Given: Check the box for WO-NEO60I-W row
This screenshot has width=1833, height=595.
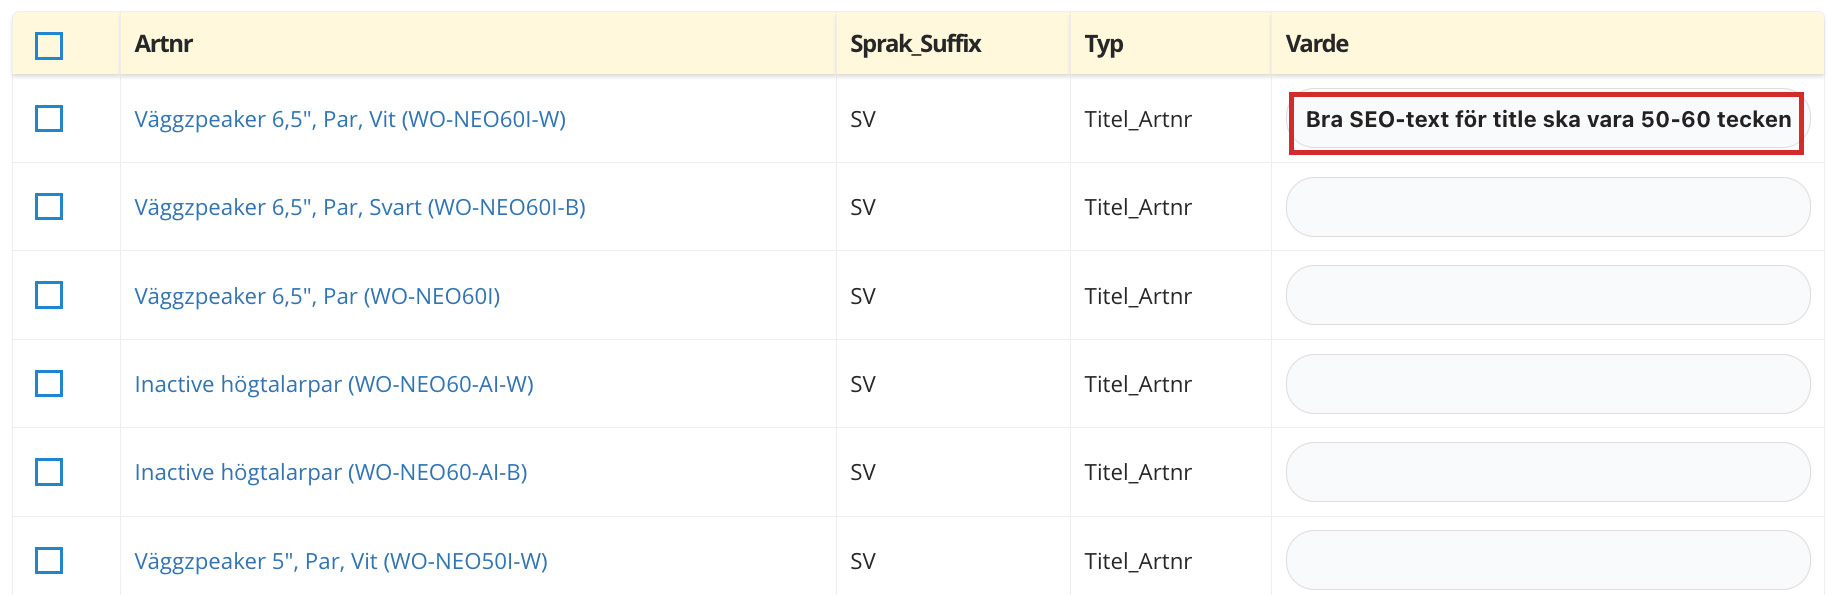Looking at the screenshot, I should click(49, 119).
